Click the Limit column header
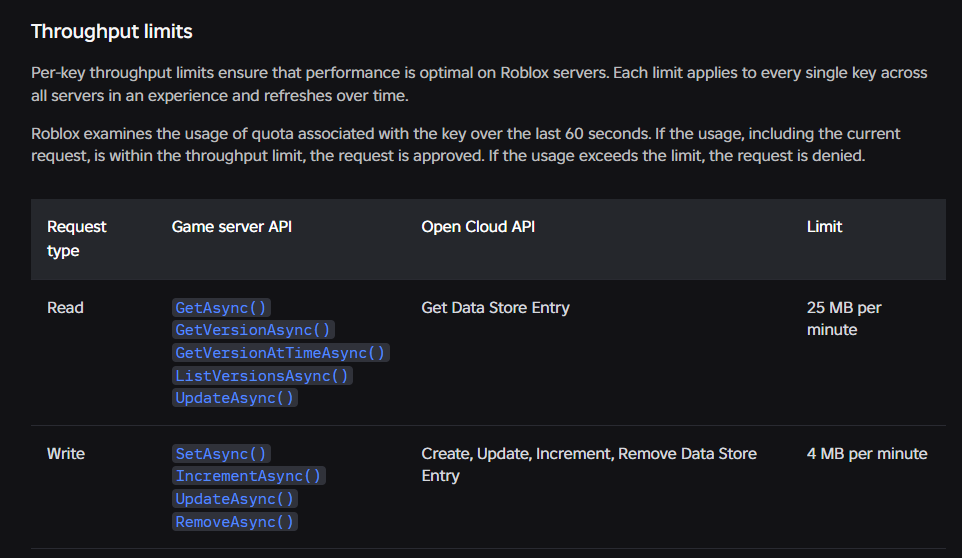This screenshot has height=558, width=962. [824, 227]
